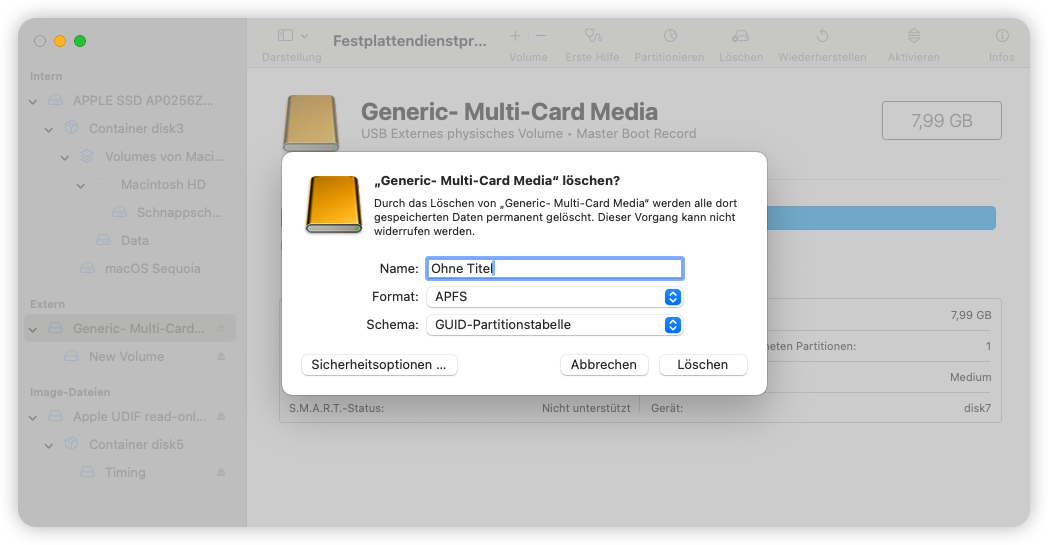
Task: Select the Extern section header
Action: [x=47, y=304]
